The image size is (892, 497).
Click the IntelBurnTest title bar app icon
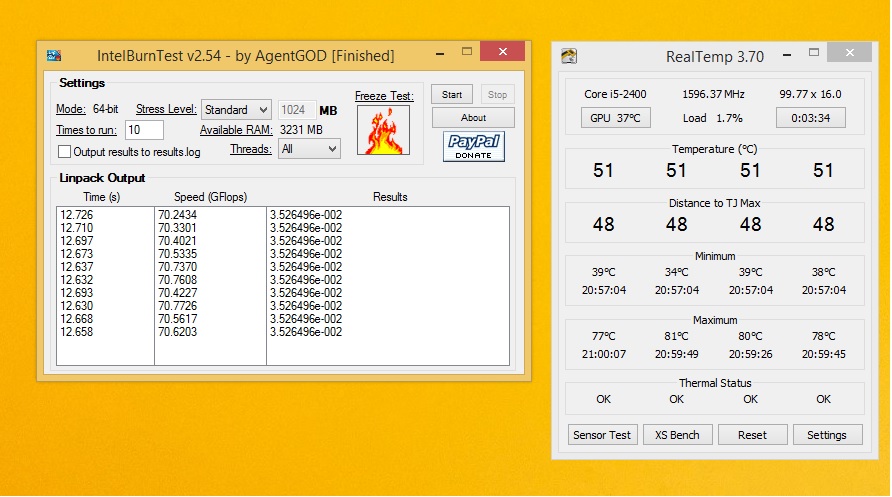54,56
